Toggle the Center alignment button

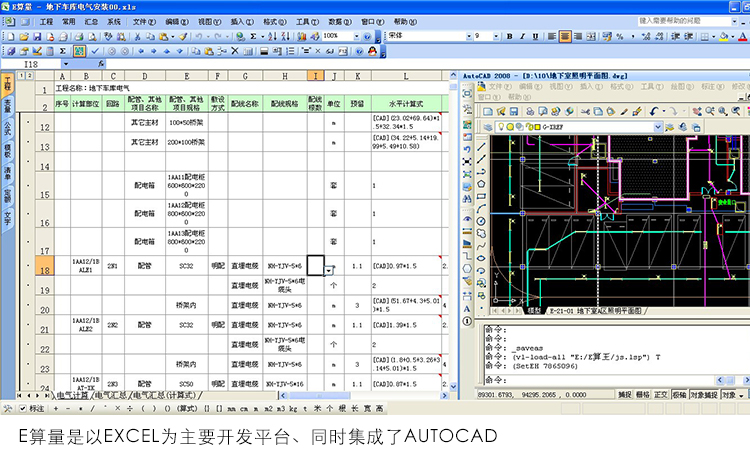point(565,36)
